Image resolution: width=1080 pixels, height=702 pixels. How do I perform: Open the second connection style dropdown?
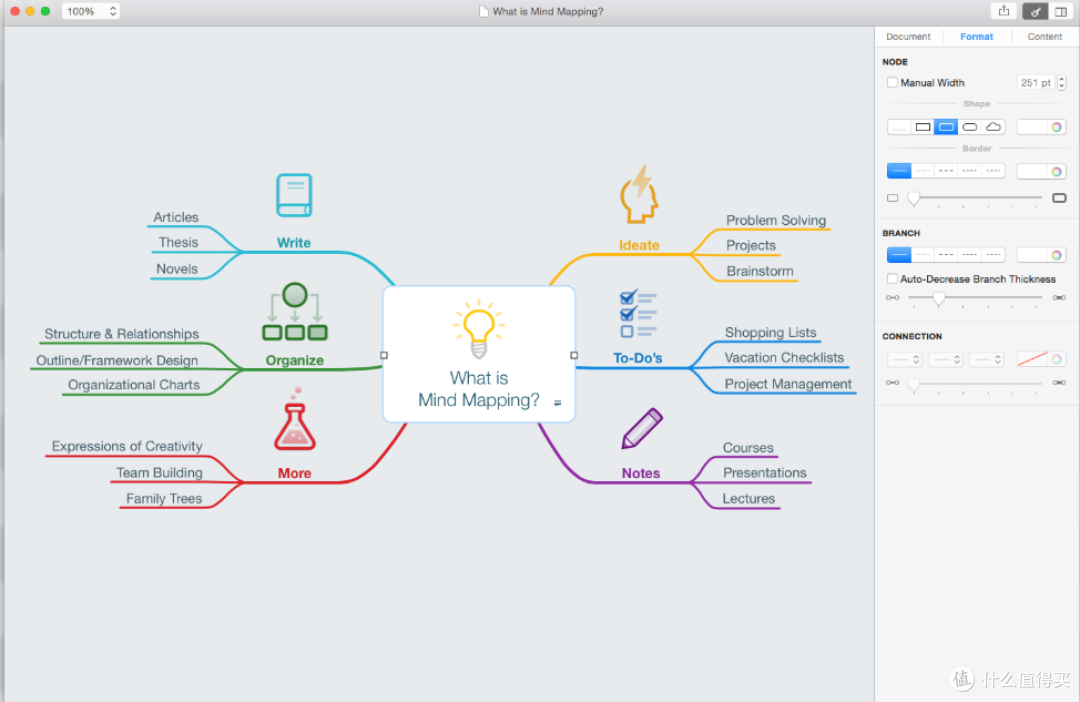click(x=946, y=360)
